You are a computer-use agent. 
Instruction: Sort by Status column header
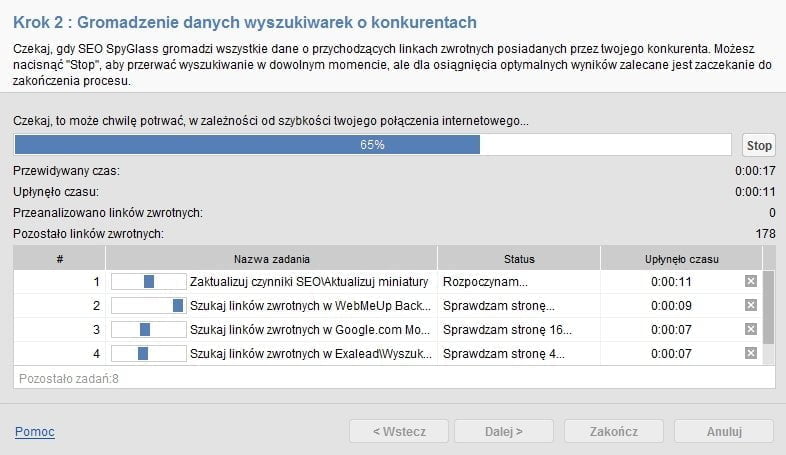pos(518,258)
